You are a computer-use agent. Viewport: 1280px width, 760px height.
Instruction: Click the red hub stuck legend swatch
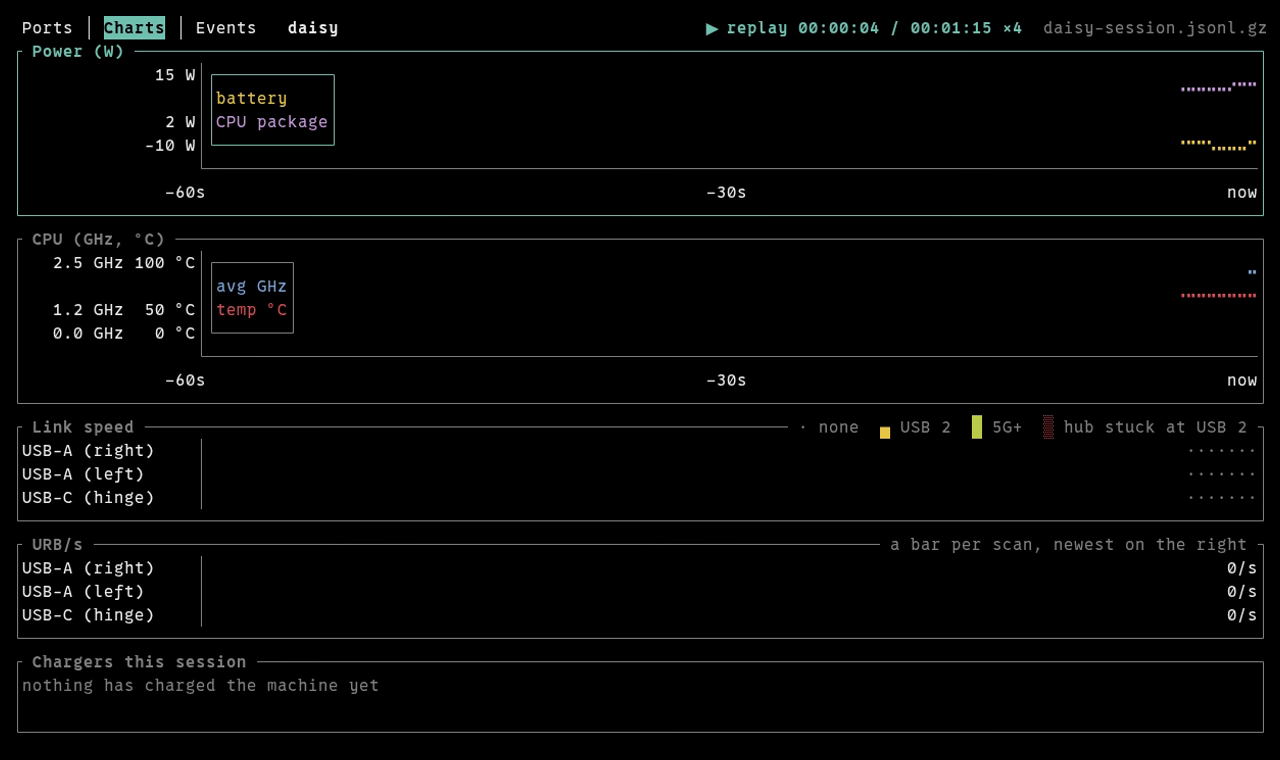[1048, 428]
